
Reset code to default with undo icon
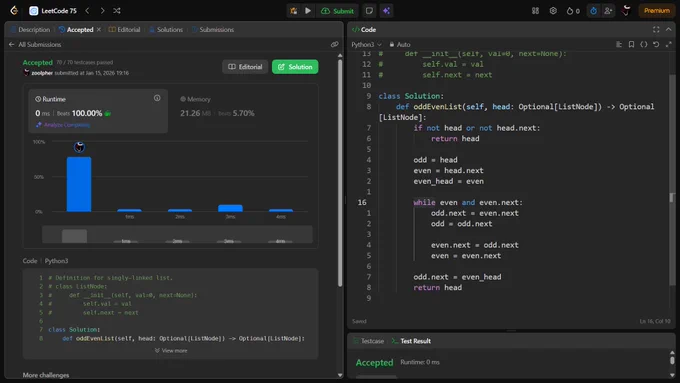(x=656, y=44)
